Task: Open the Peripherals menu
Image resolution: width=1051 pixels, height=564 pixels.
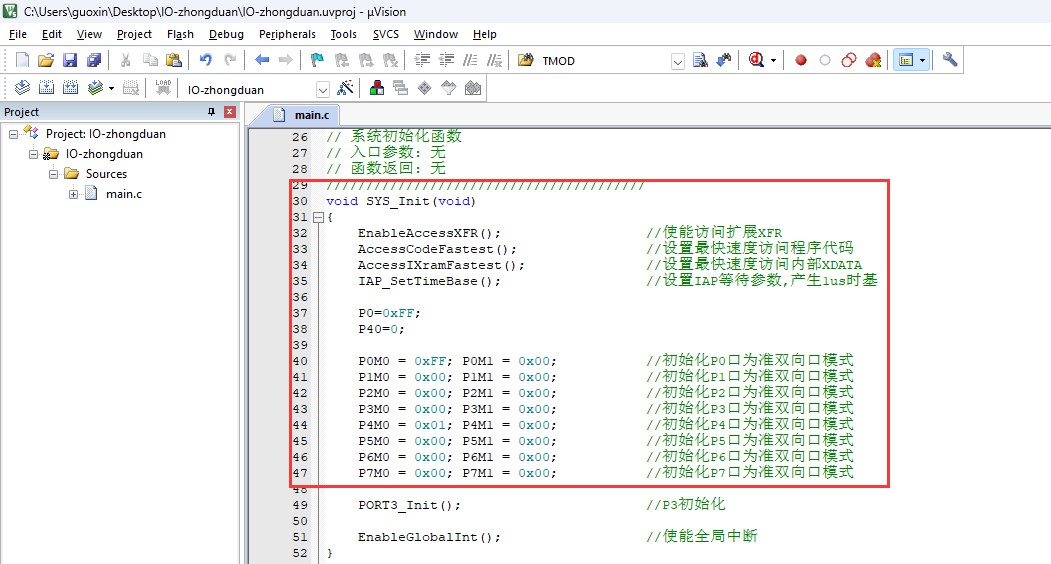Action: point(287,34)
